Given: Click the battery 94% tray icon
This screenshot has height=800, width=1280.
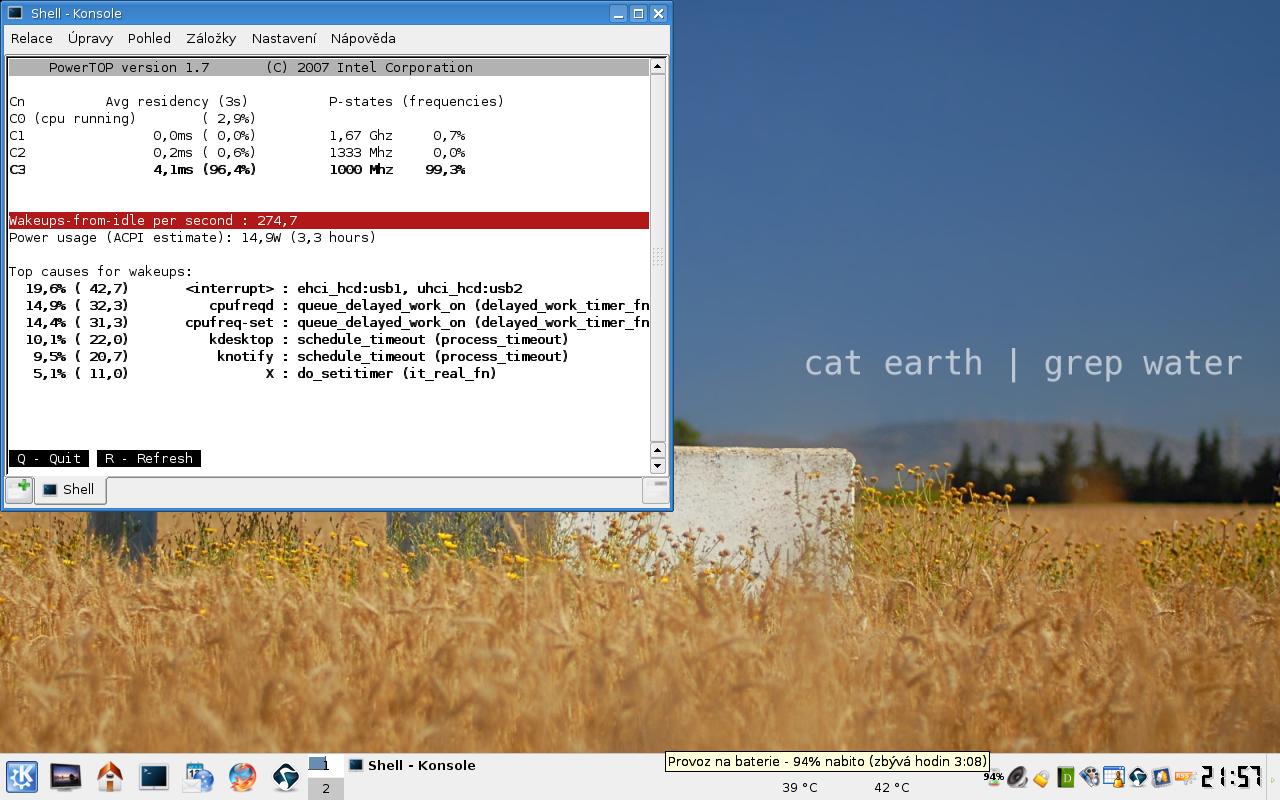Looking at the screenshot, I should [993, 777].
